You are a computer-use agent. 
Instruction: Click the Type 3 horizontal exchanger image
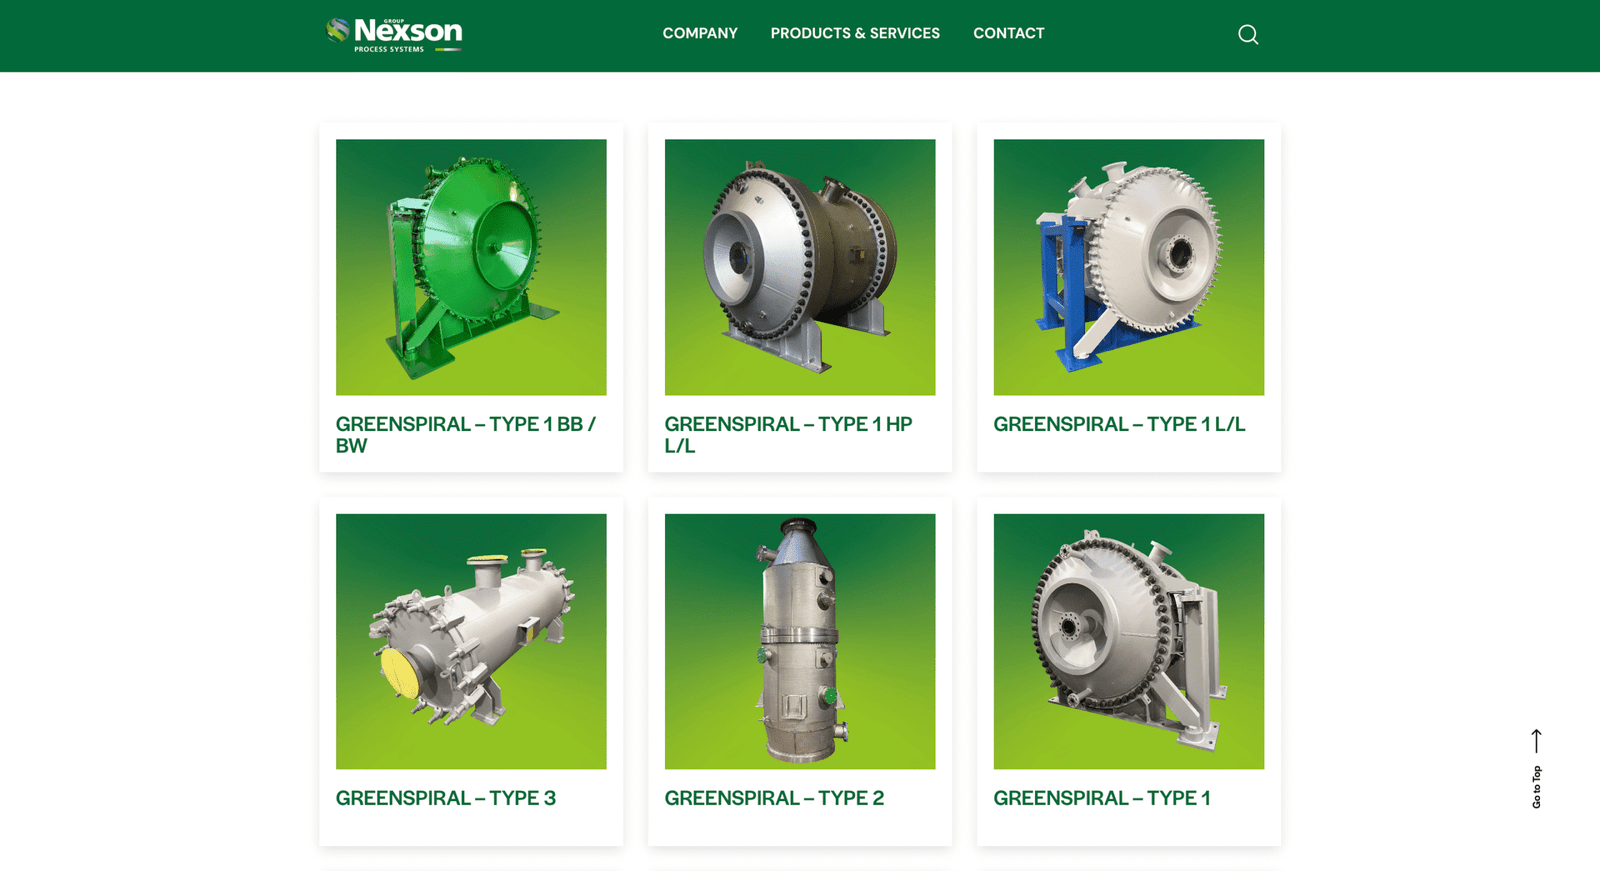click(x=471, y=641)
